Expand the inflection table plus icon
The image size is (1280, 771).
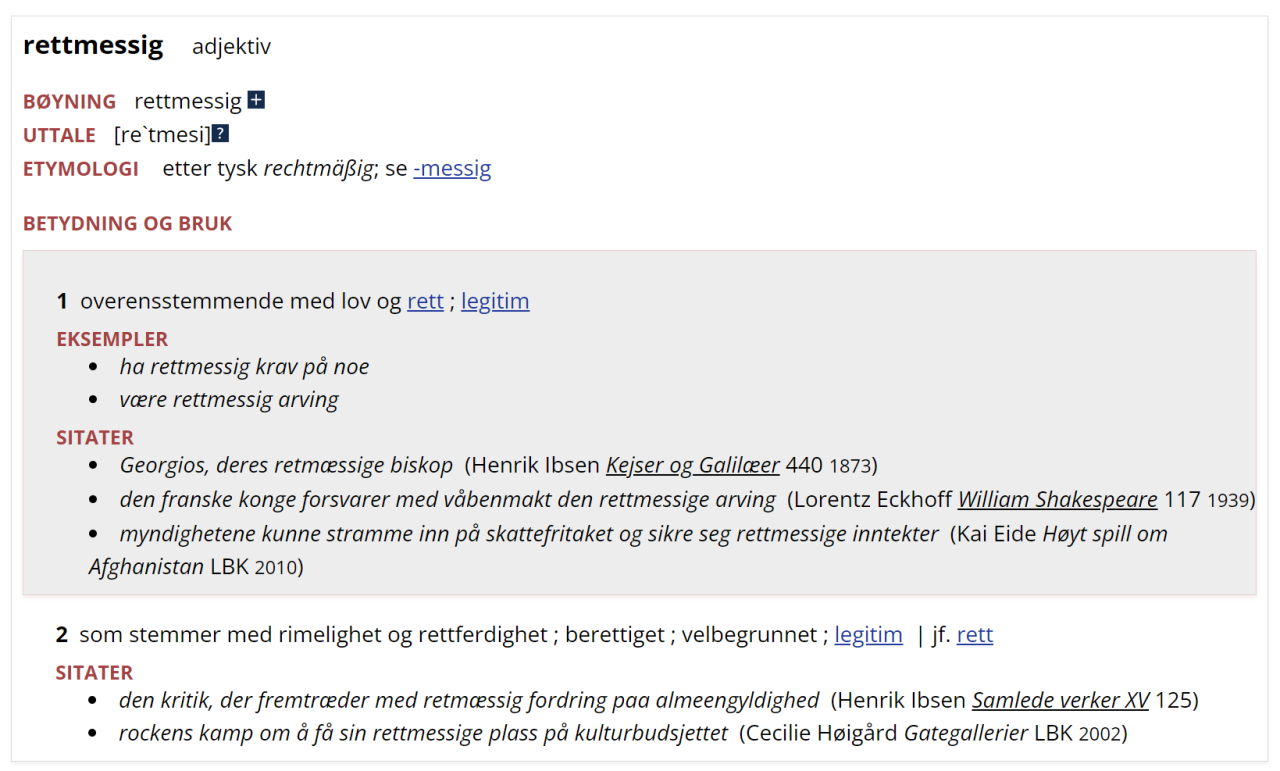click(256, 101)
